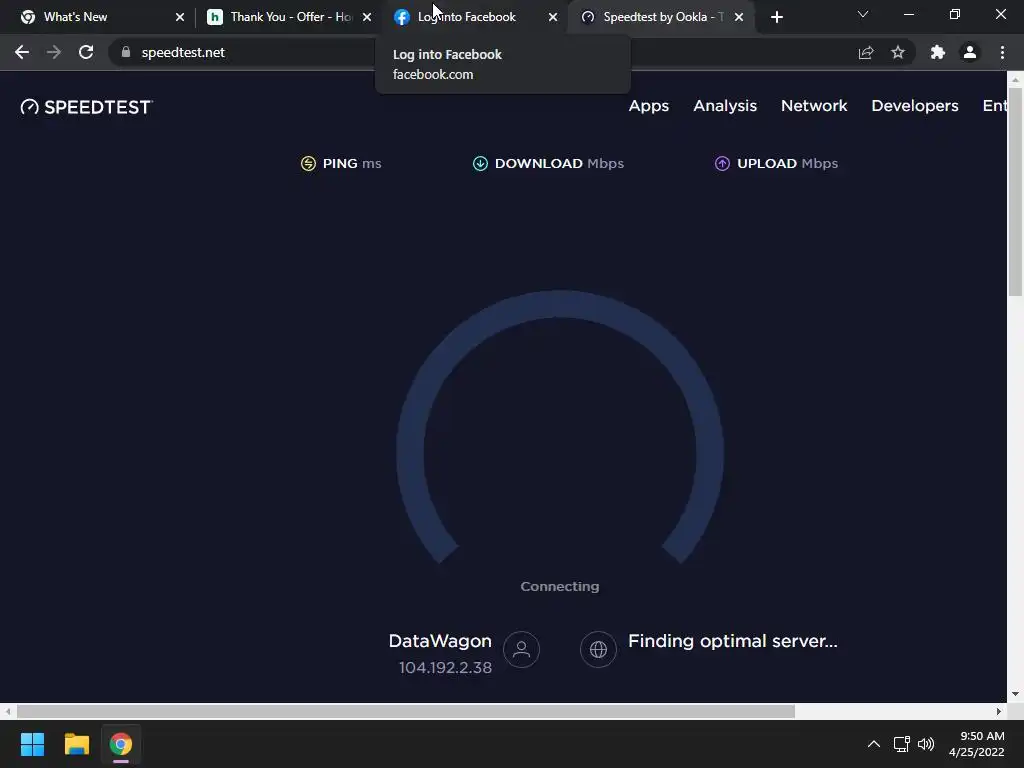Close the What's New tab
The image size is (1024, 768).
(x=180, y=17)
